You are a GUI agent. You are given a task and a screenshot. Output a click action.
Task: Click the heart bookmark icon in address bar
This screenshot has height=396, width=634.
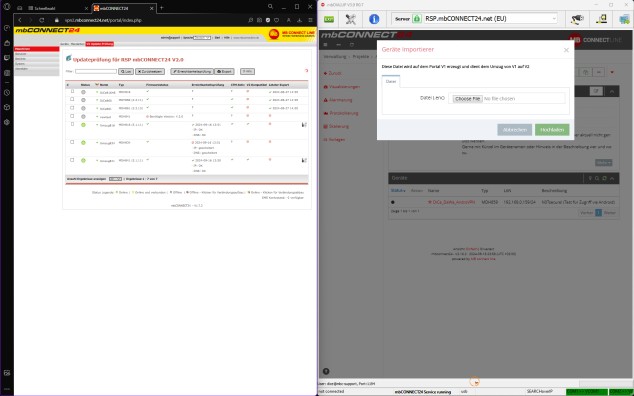[277, 20]
